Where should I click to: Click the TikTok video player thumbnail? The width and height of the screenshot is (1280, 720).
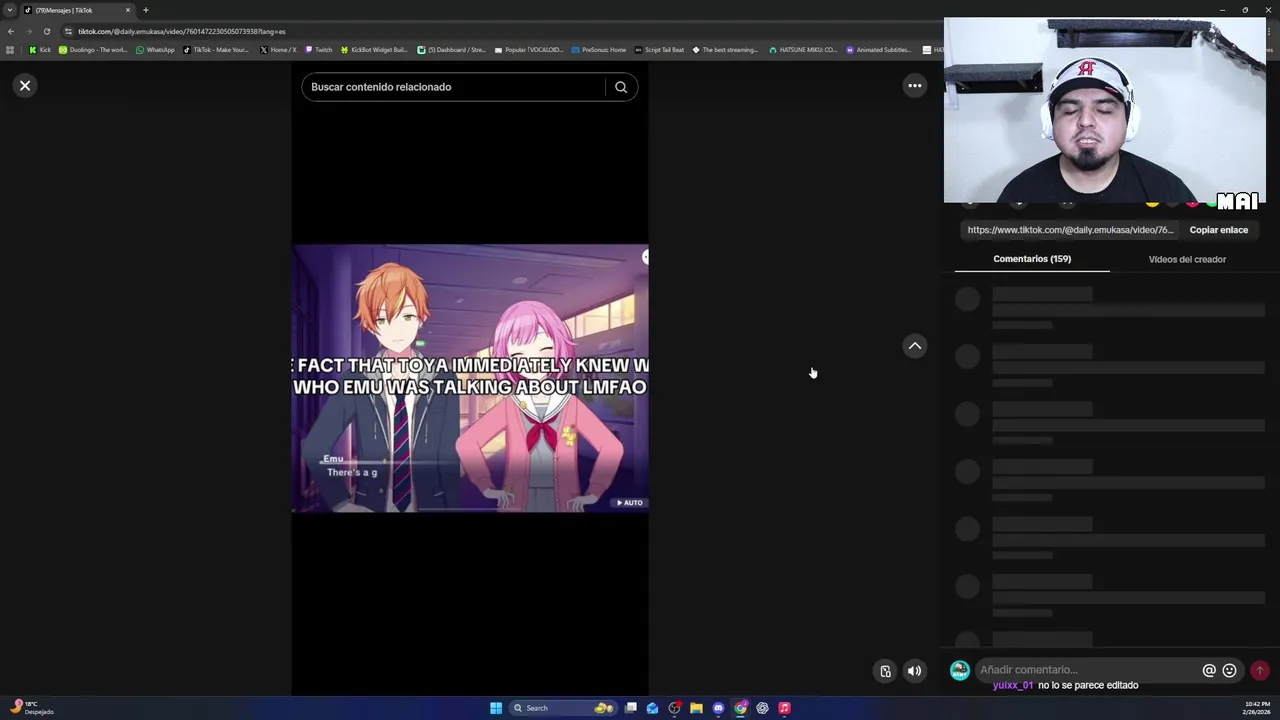pos(470,378)
